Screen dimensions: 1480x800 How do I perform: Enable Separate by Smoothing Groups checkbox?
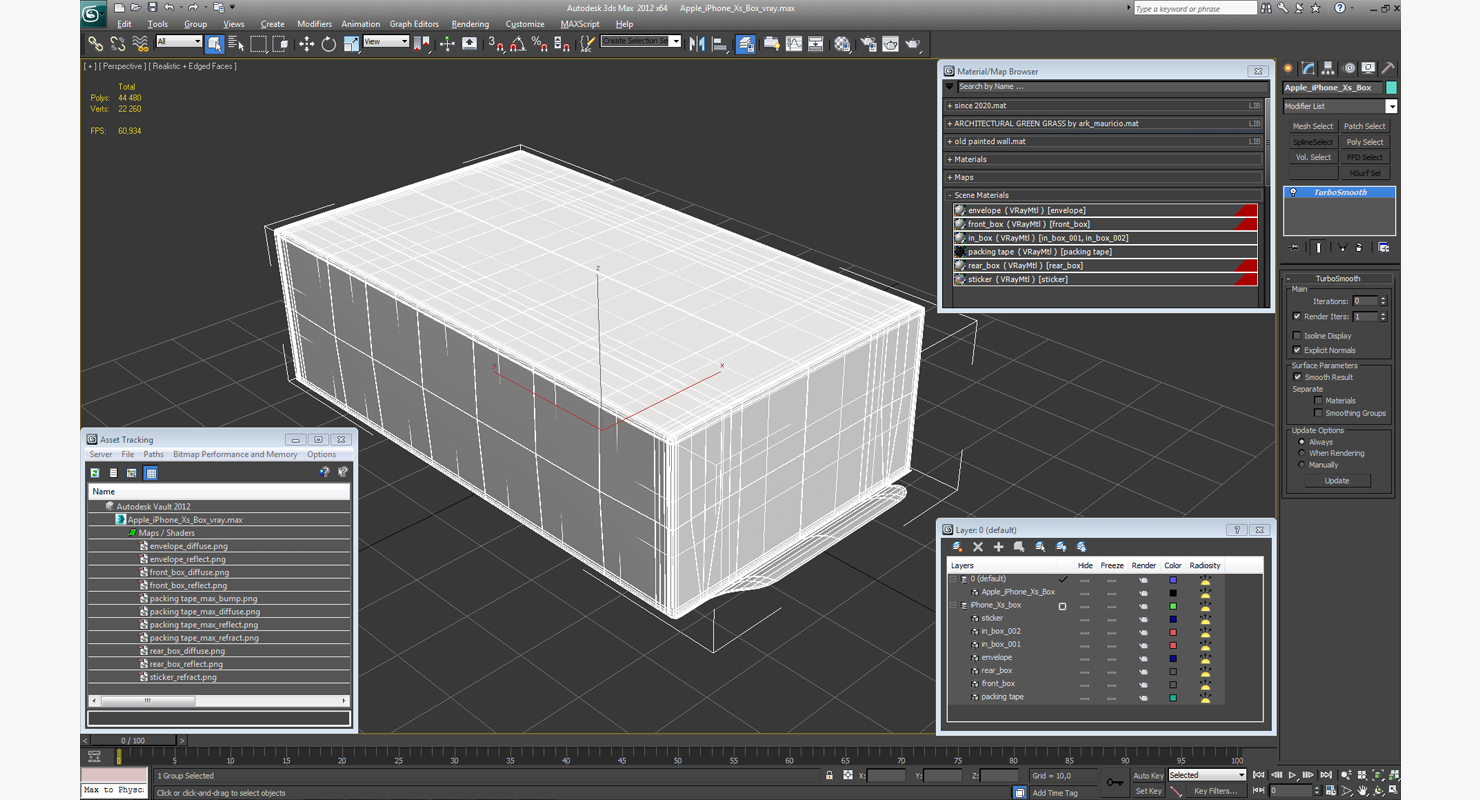(1318, 413)
